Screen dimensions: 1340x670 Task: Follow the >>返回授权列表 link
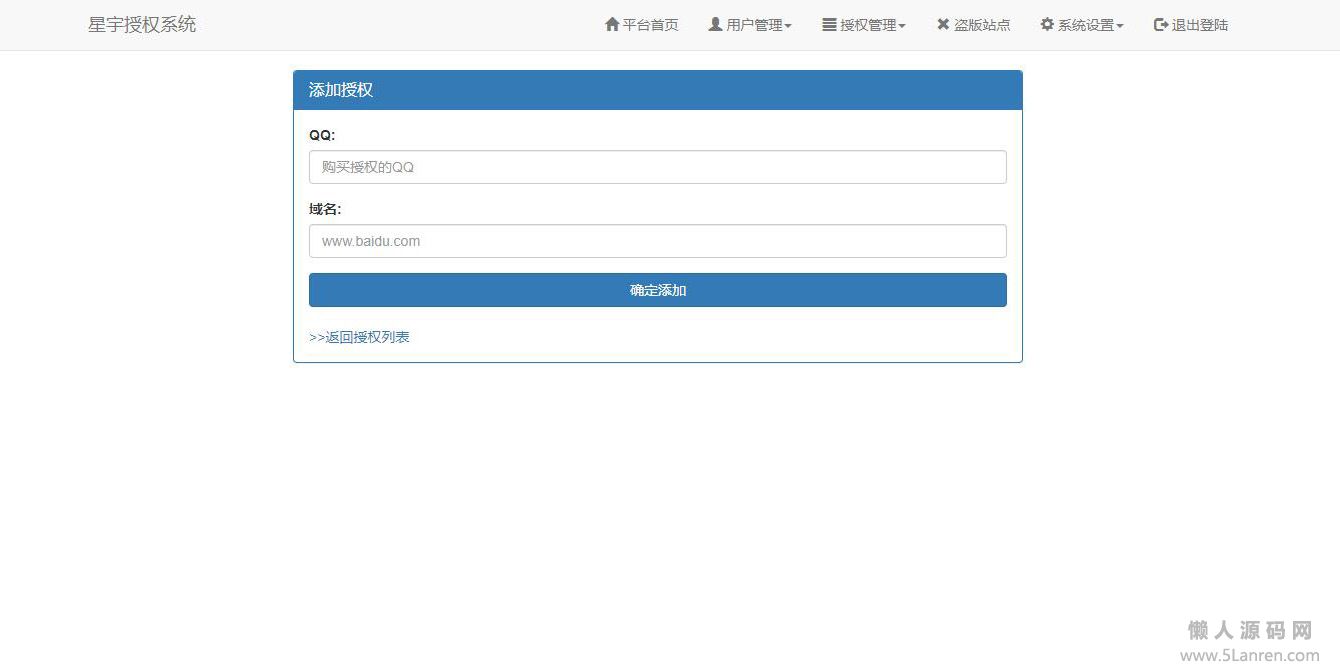360,337
